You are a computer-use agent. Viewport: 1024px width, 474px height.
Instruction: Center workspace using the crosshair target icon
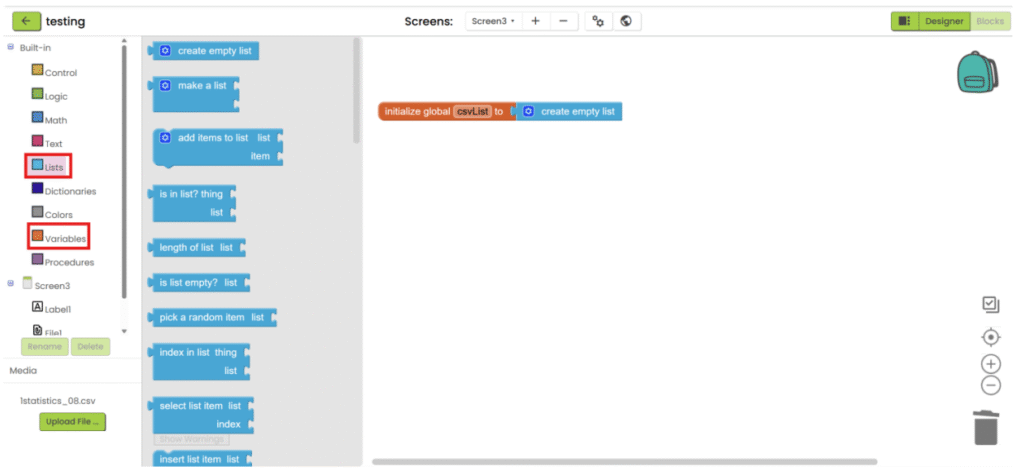[990, 337]
